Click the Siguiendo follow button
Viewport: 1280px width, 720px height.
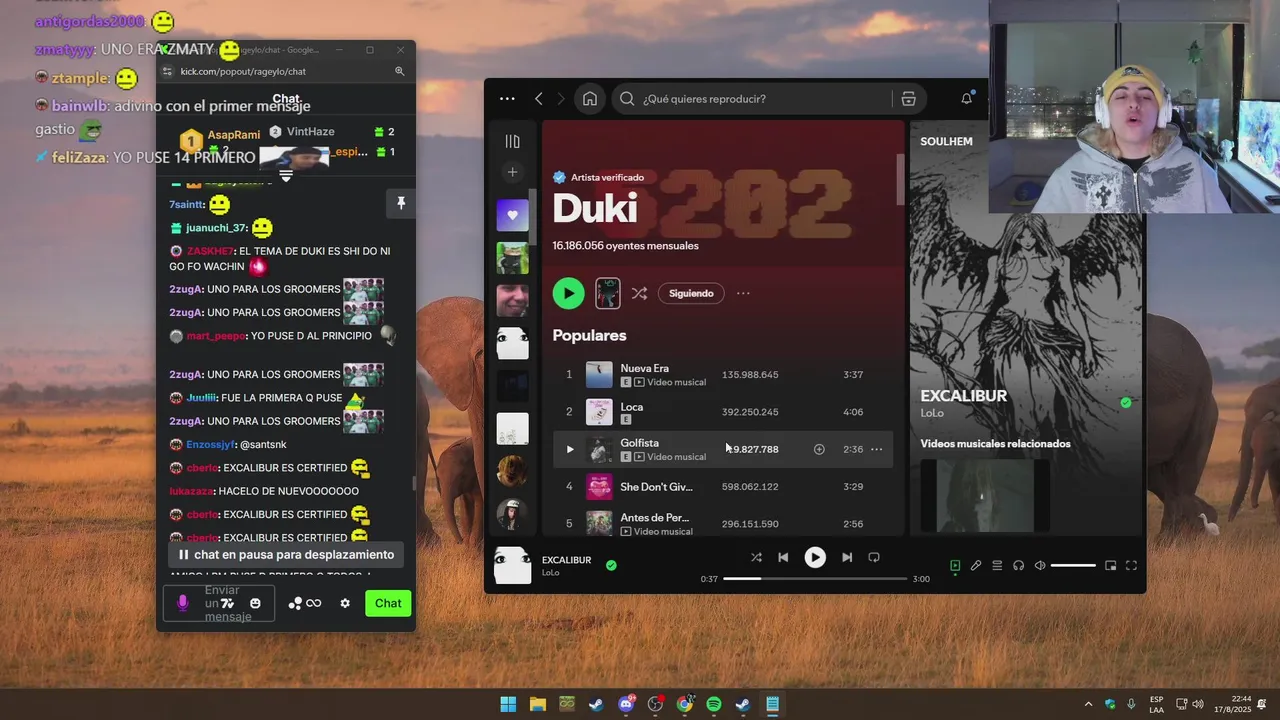click(x=691, y=293)
